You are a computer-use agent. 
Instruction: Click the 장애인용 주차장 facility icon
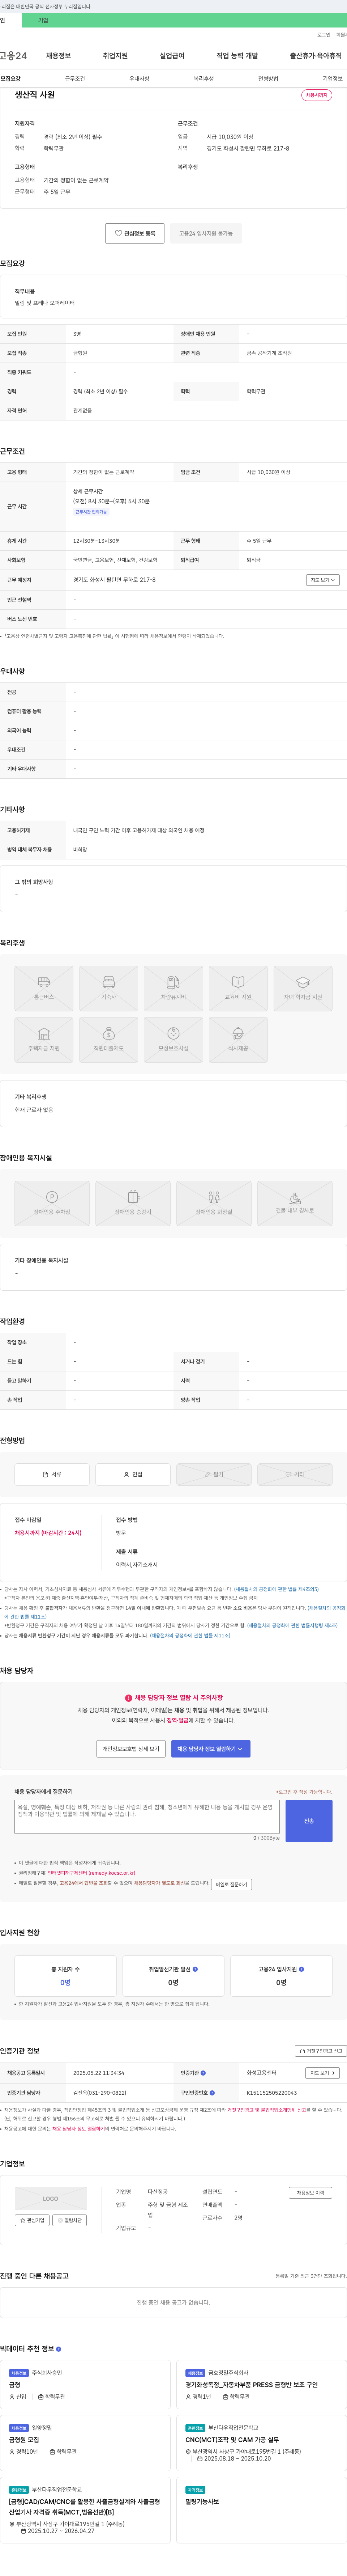tap(52, 1203)
